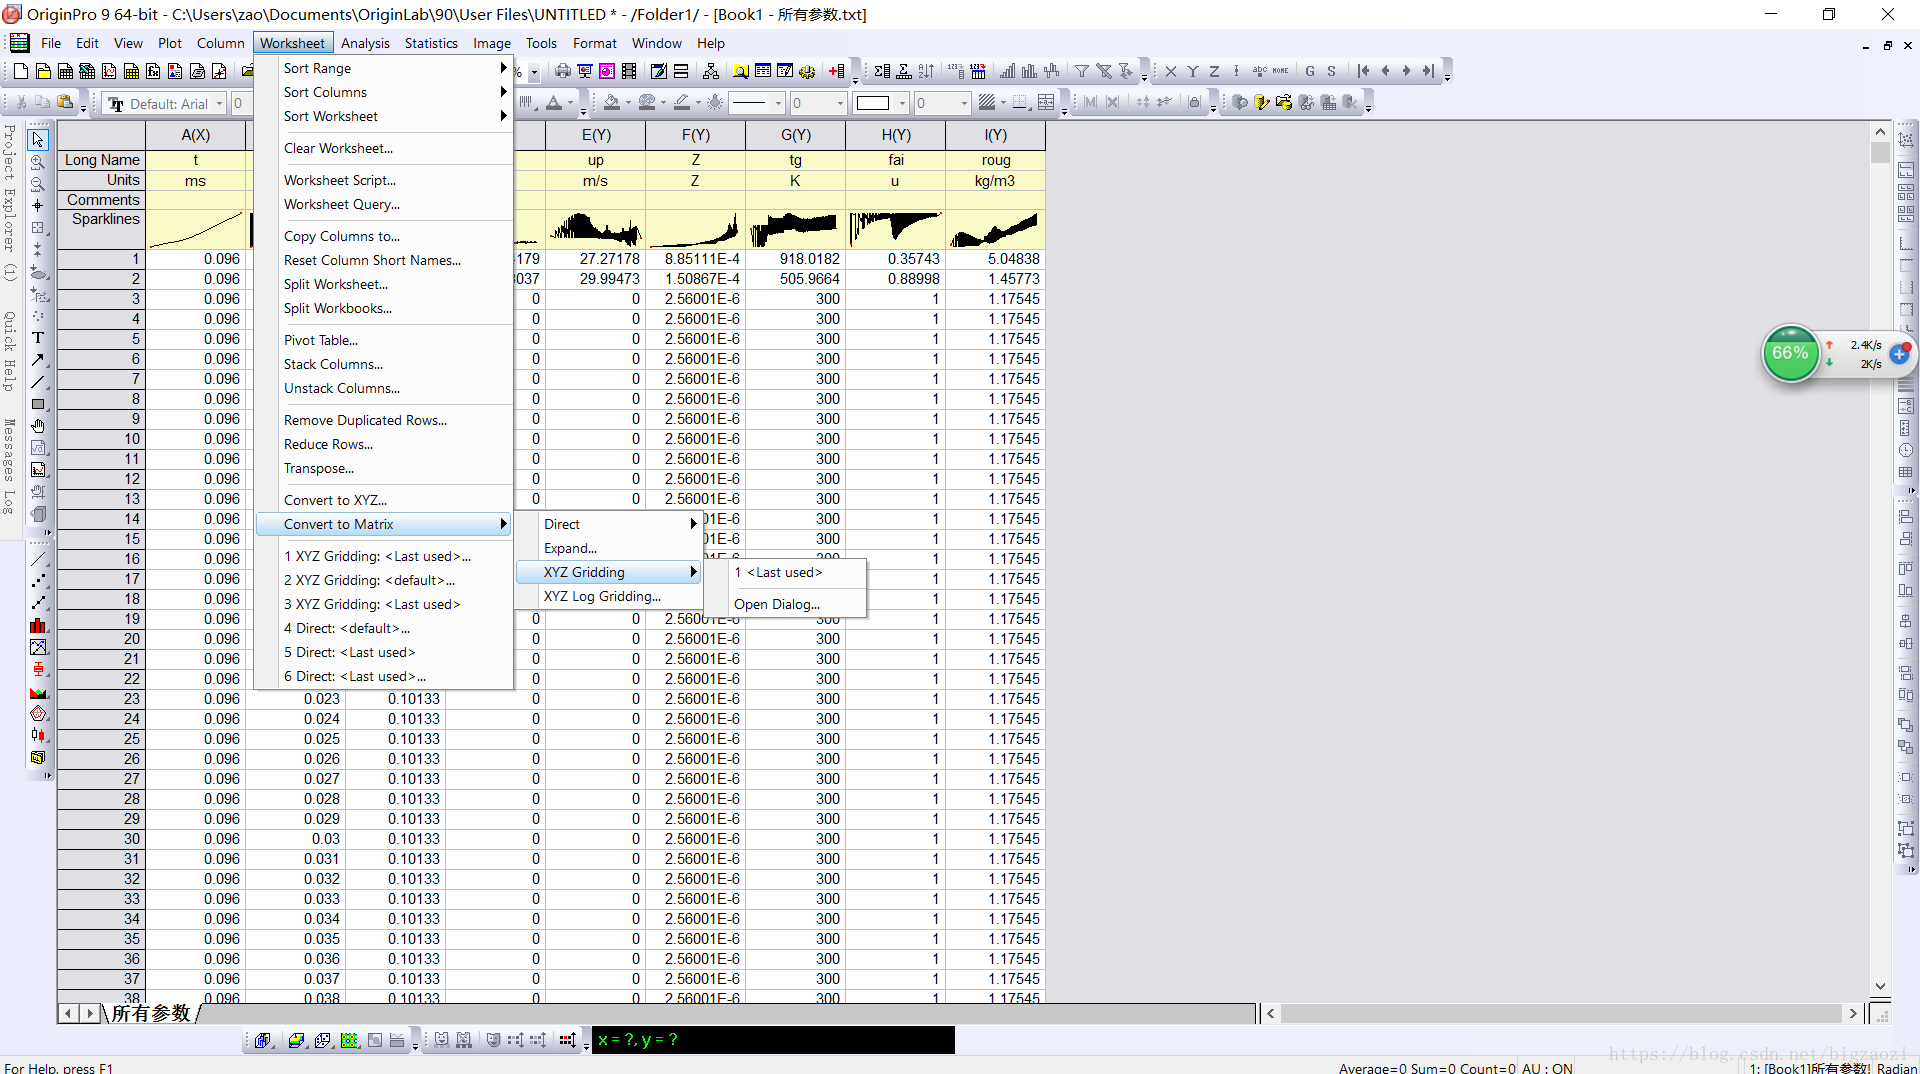Click the I(Y) column header
This screenshot has height=1074, width=1920.
(995, 135)
